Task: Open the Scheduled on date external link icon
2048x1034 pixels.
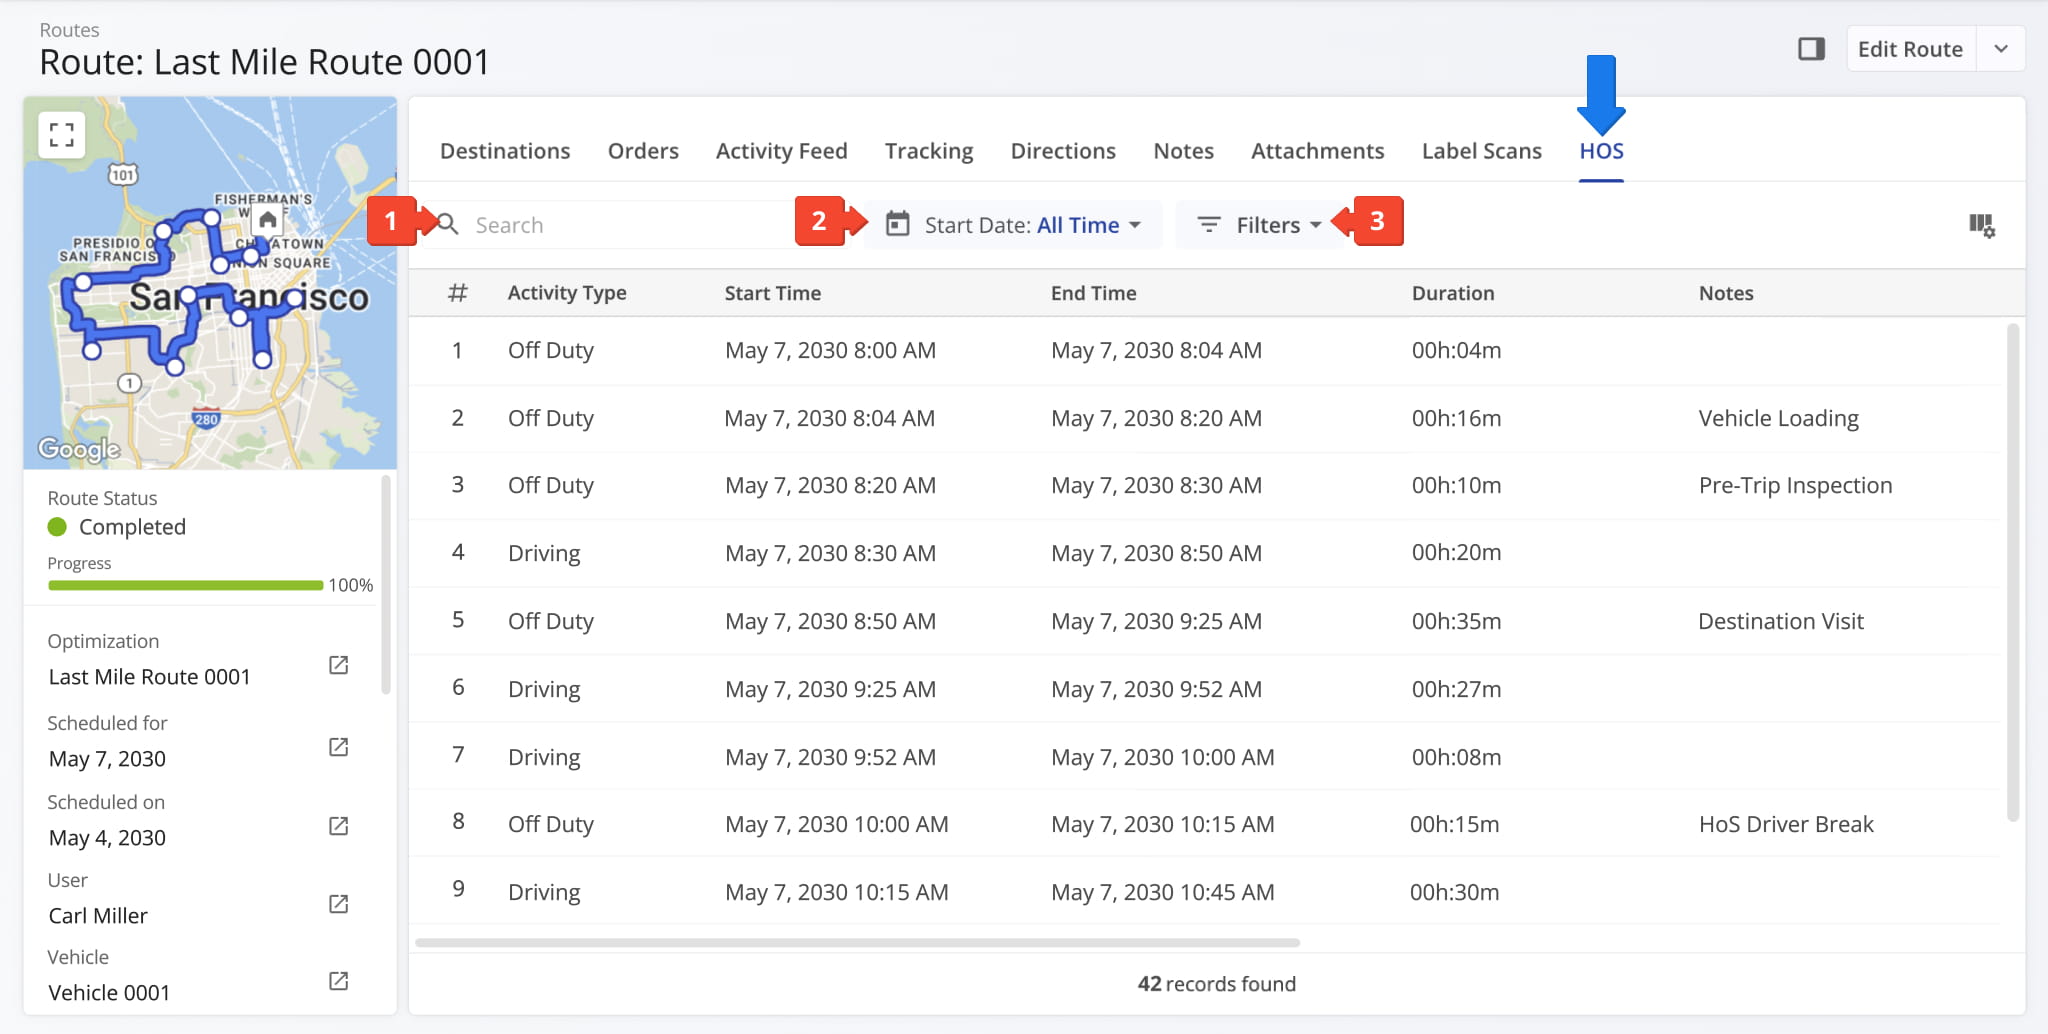Action: click(338, 826)
